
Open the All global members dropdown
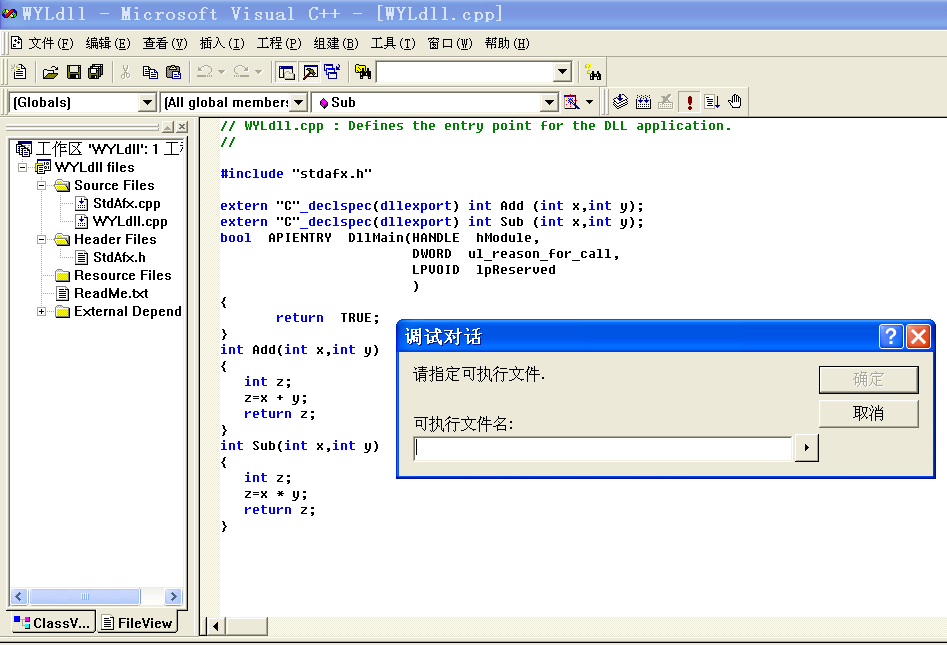click(x=298, y=103)
